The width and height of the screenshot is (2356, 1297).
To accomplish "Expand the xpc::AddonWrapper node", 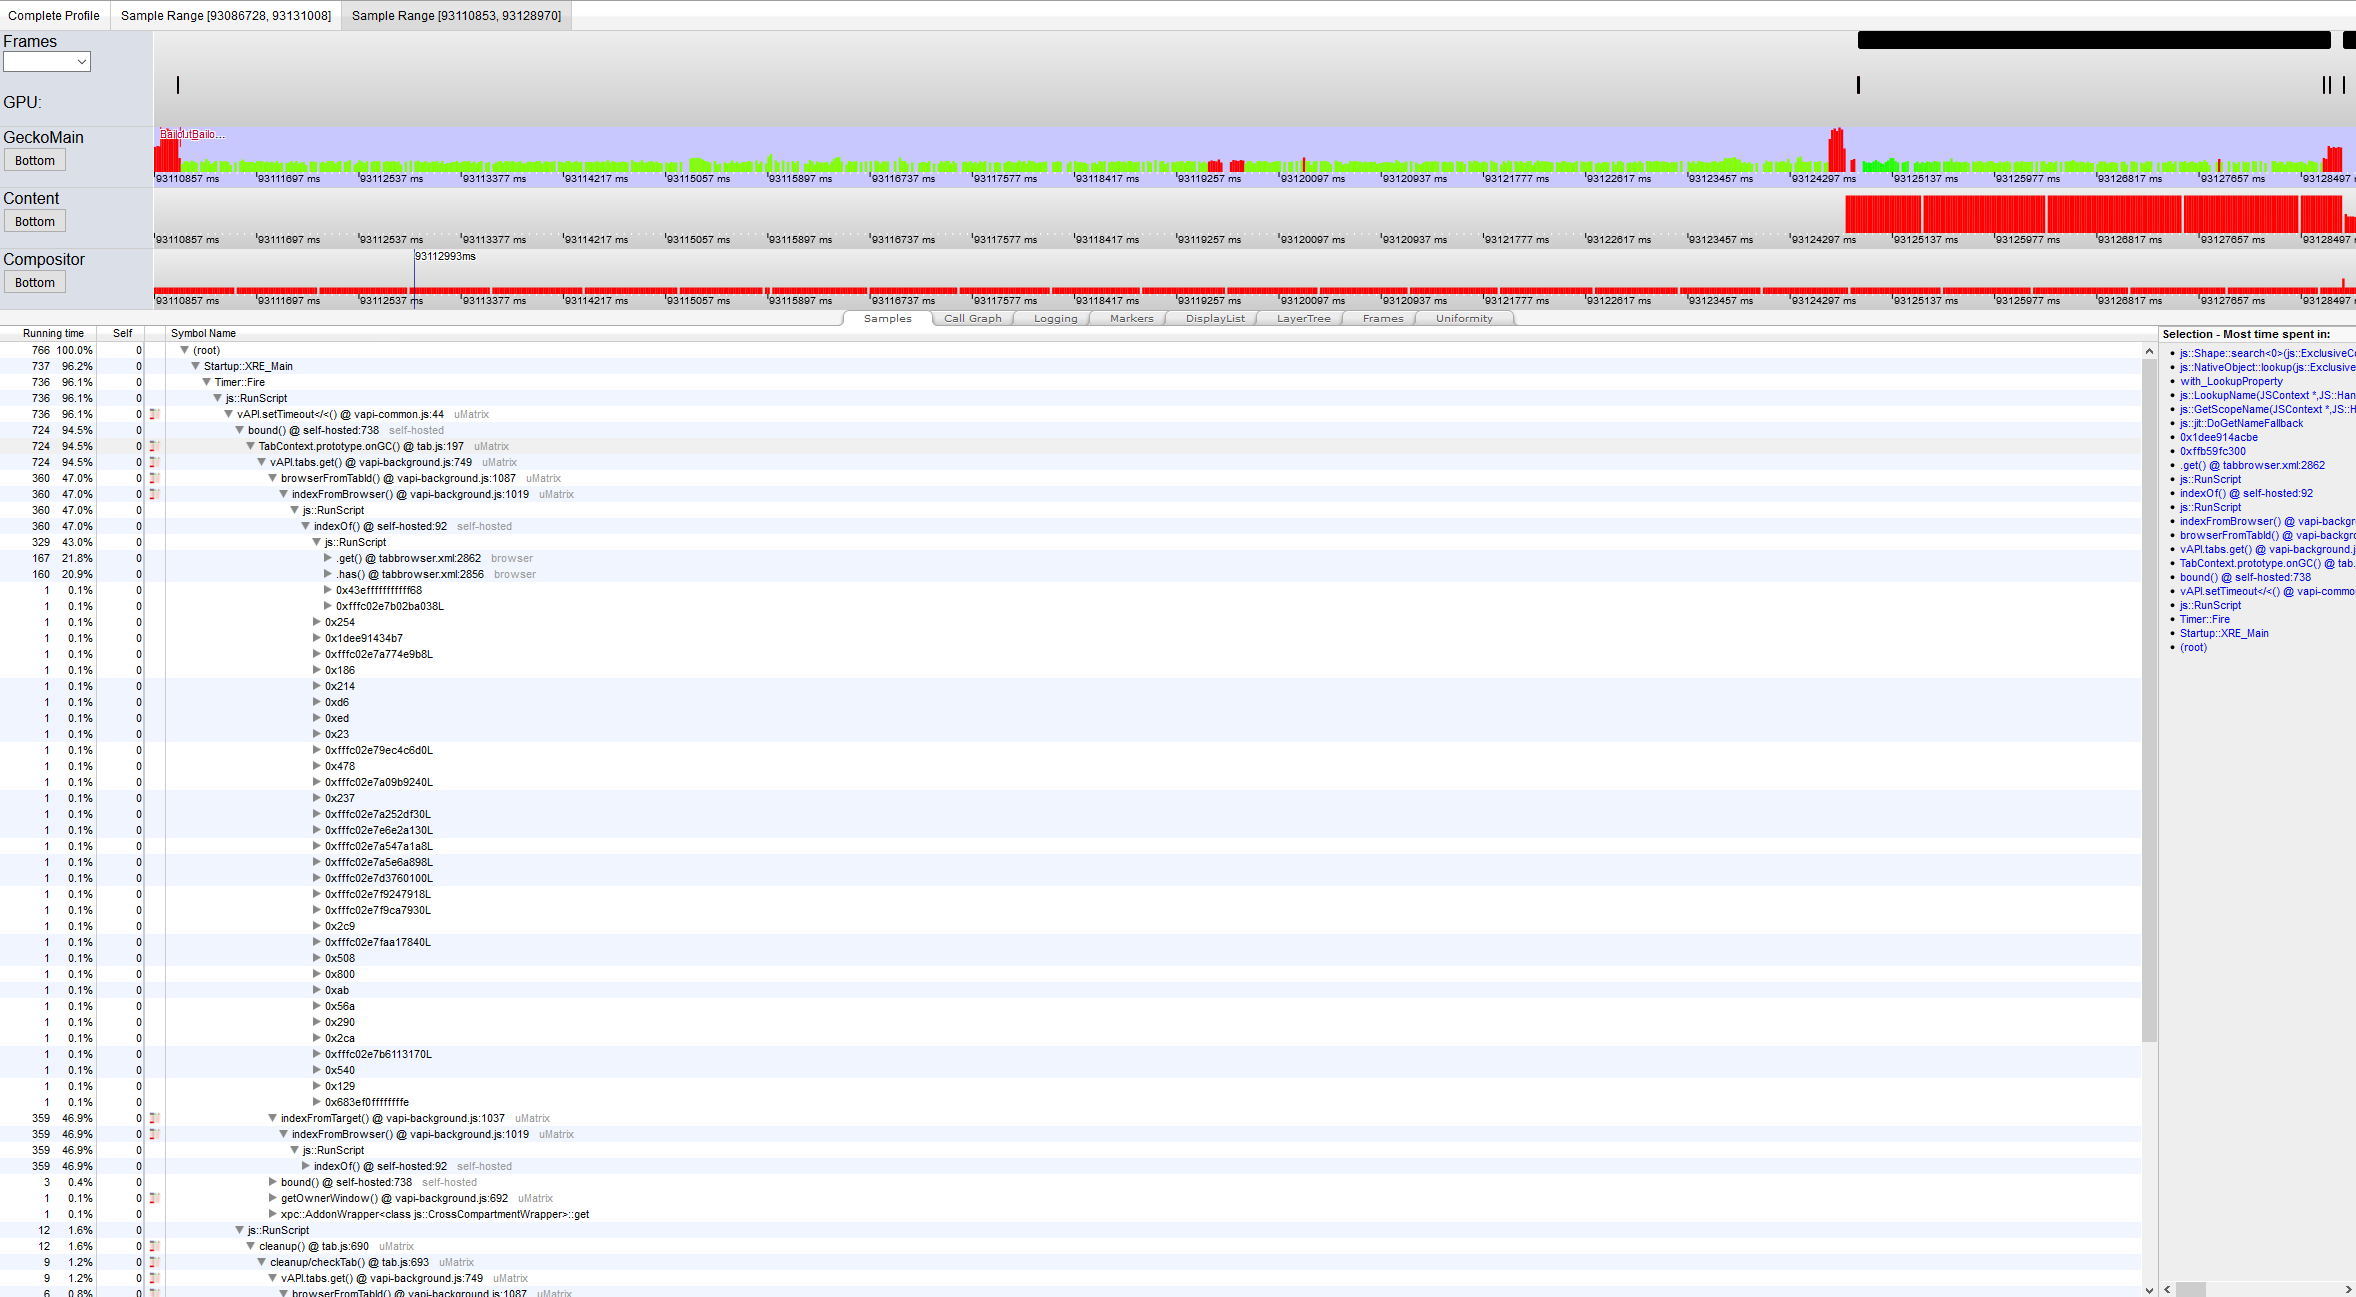I will click(272, 1214).
